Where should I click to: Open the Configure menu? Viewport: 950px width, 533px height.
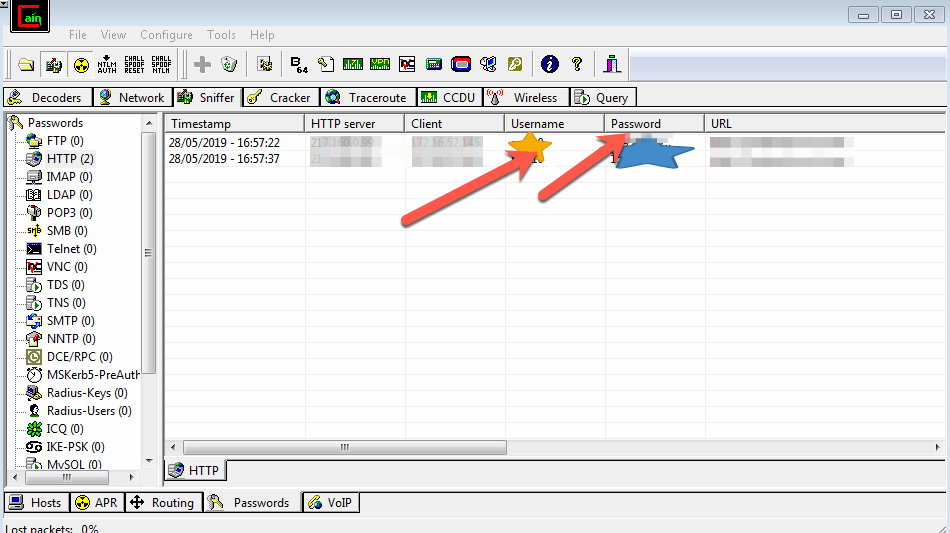click(x=166, y=35)
